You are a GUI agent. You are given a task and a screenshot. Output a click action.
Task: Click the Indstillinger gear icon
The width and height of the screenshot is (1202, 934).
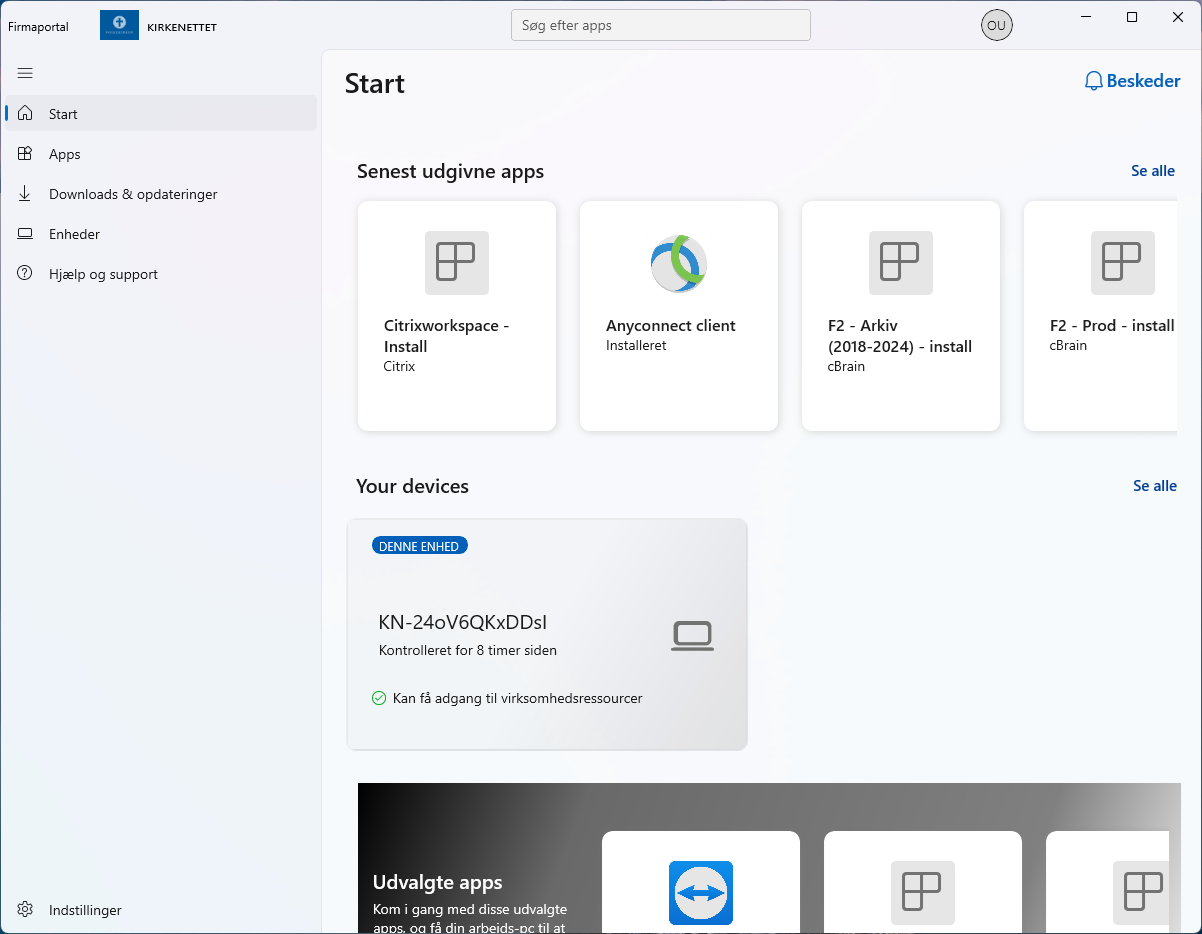click(x=25, y=910)
